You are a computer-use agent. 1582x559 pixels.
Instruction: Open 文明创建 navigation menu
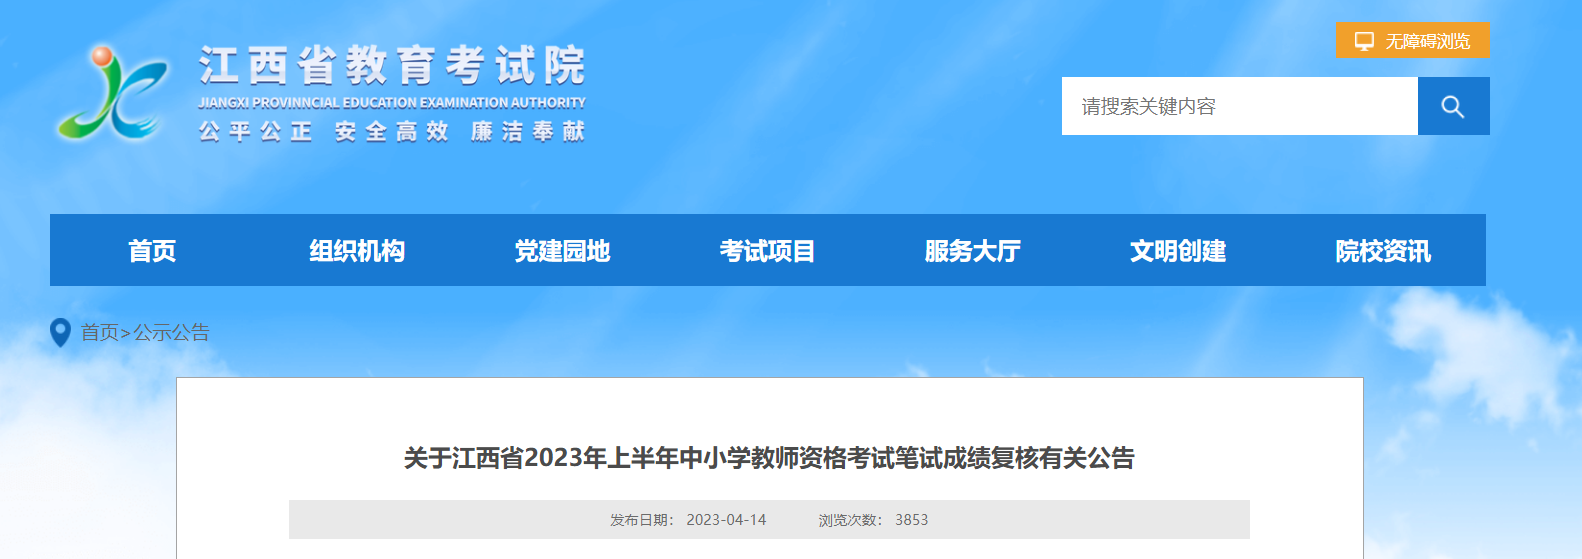coord(1178,251)
